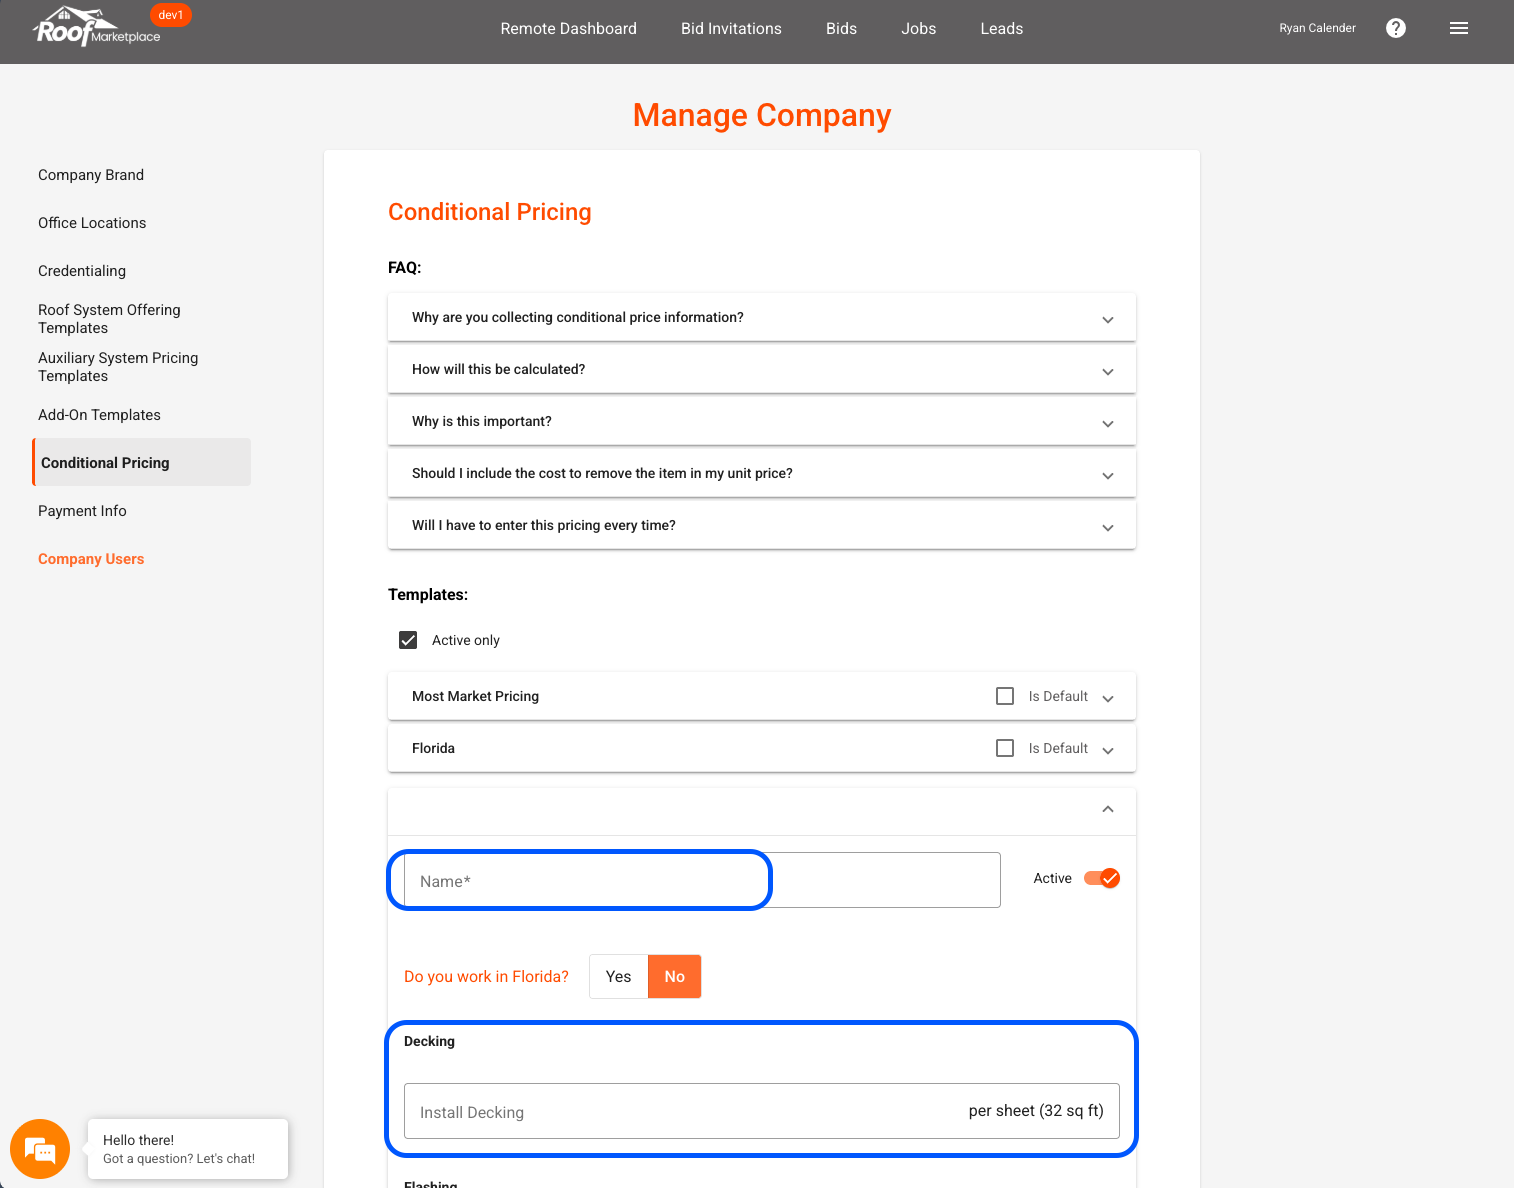This screenshot has height=1188, width=1514.
Task: Check Is Default for Florida template
Action: pos(1005,748)
